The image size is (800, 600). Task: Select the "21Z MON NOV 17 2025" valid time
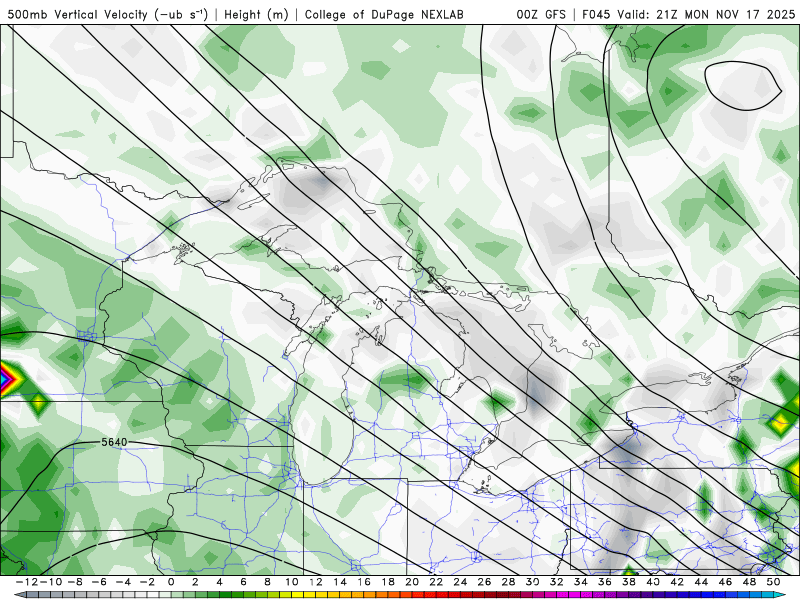[x=726, y=14]
